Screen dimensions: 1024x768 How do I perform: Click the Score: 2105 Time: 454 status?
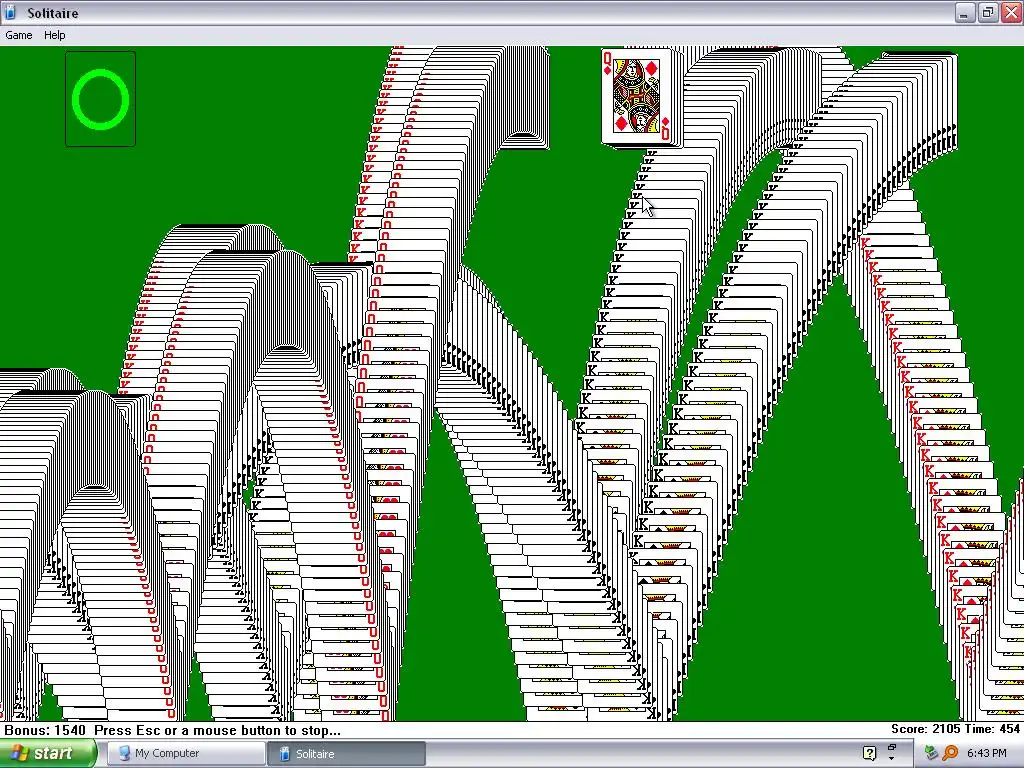tap(955, 729)
